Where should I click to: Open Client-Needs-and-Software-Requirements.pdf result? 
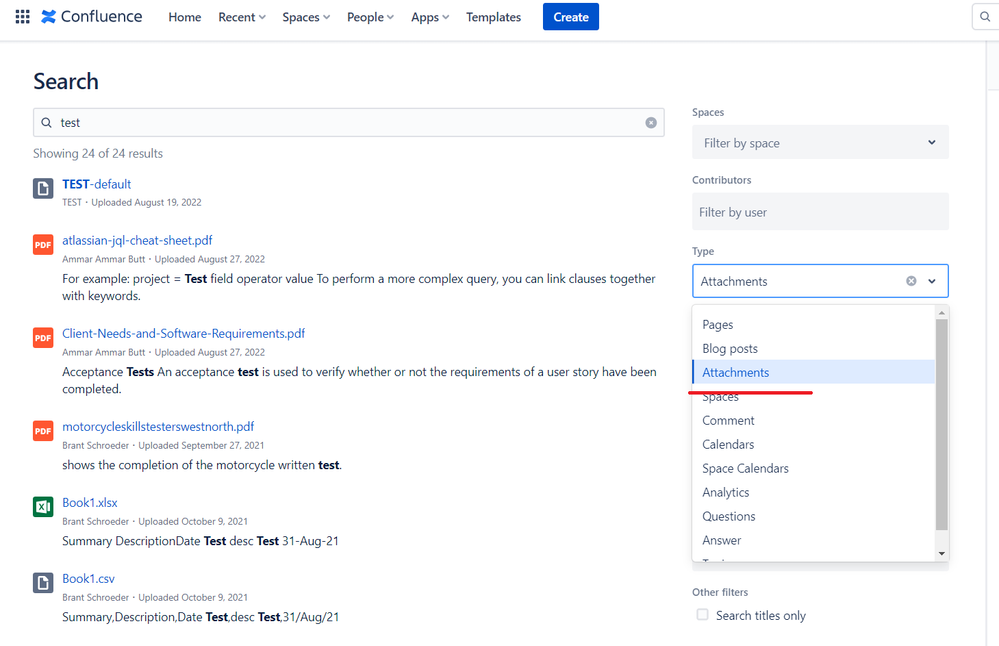(x=183, y=333)
